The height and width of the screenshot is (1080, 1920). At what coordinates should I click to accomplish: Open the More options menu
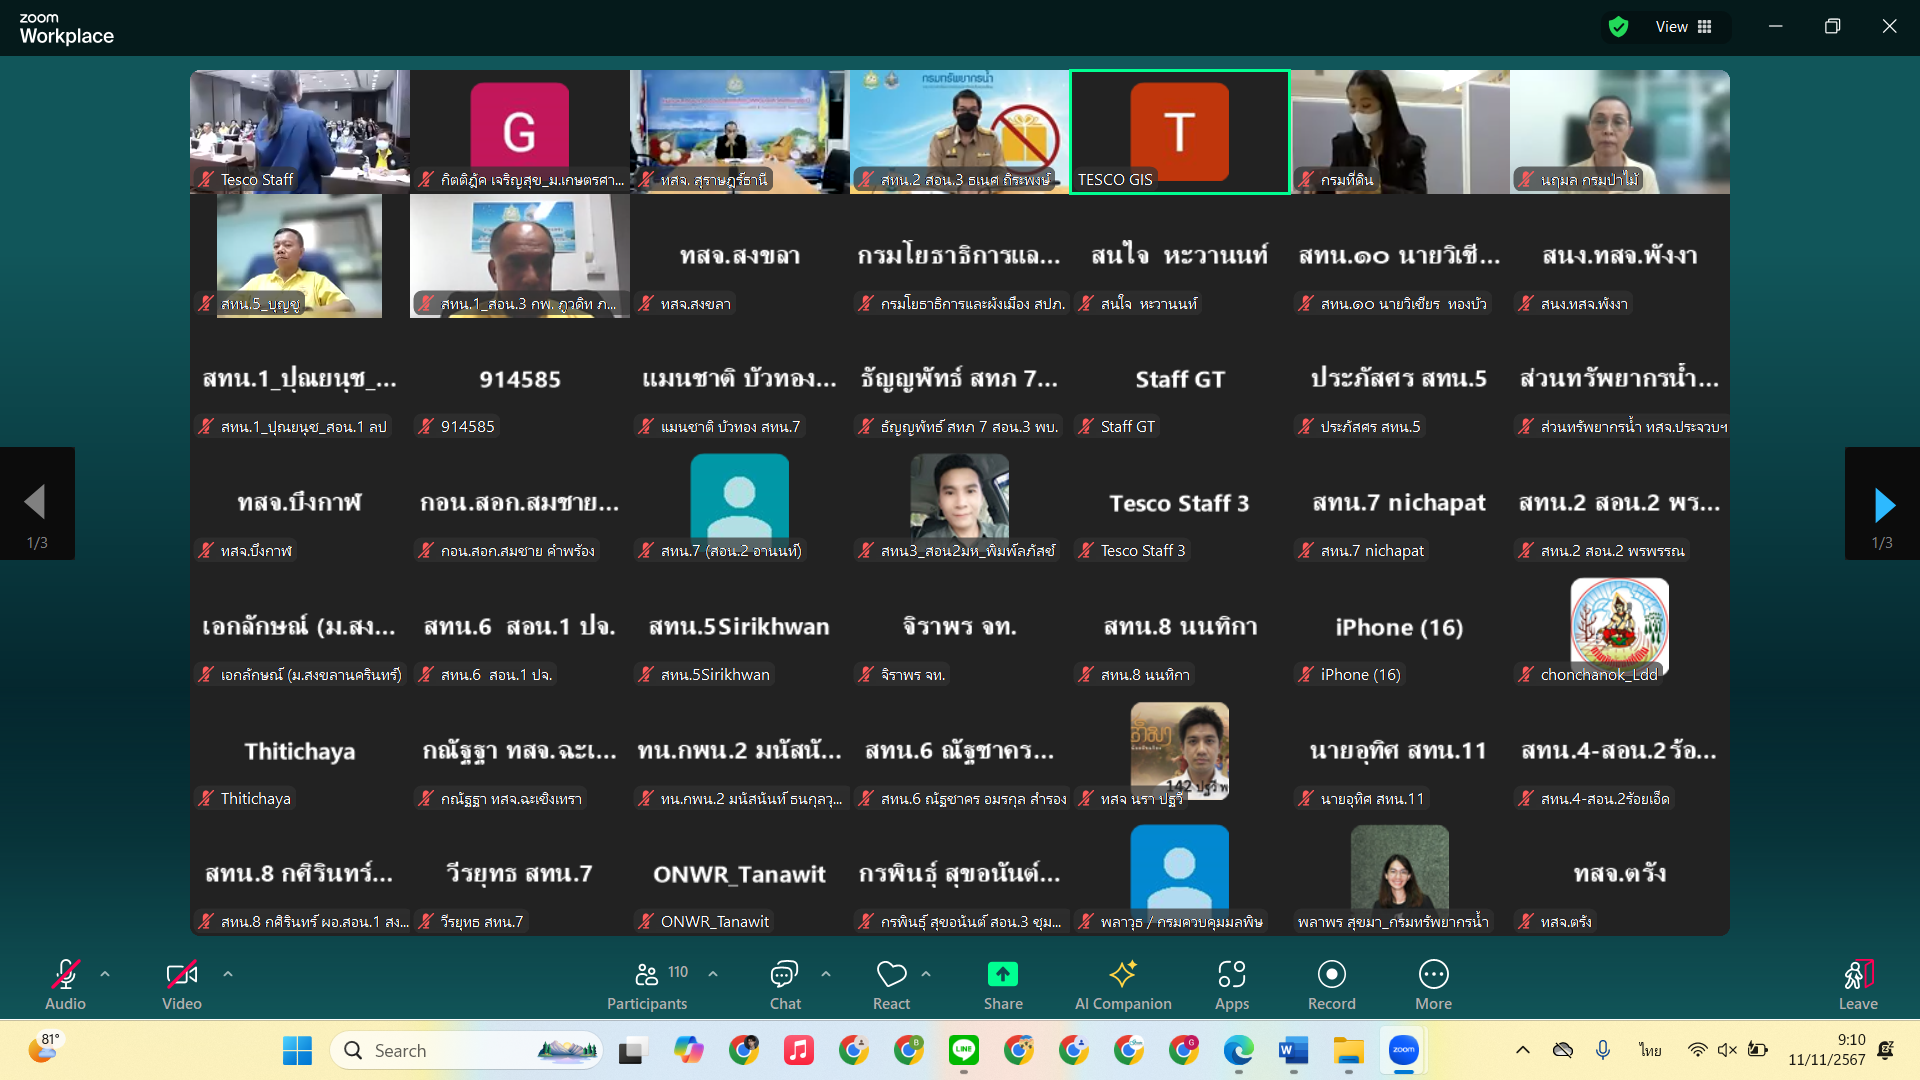click(1433, 985)
